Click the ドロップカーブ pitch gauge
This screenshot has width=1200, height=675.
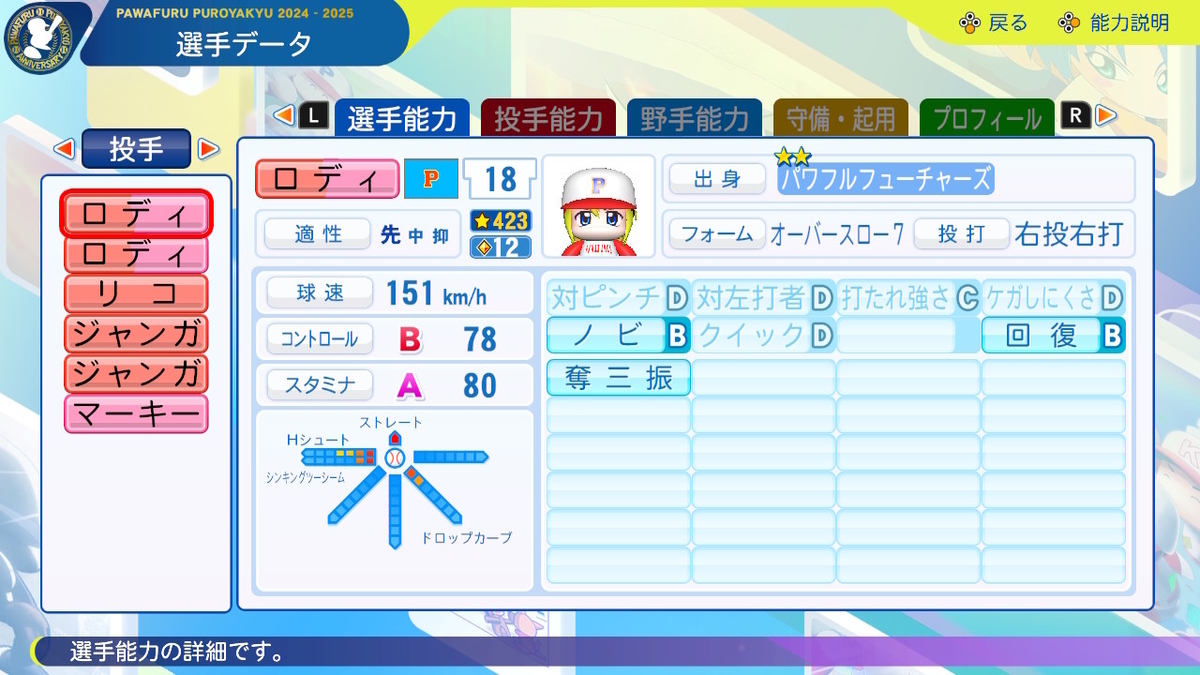click(432, 495)
